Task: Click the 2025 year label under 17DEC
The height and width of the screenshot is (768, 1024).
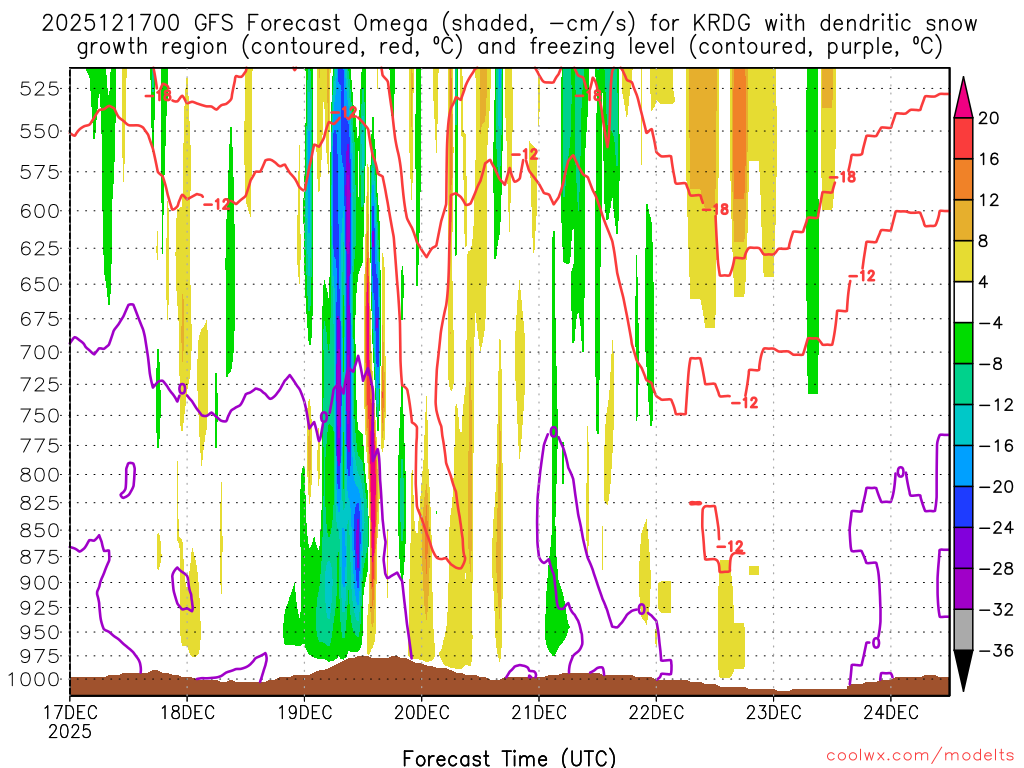Action: pyautogui.click(x=71, y=731)
